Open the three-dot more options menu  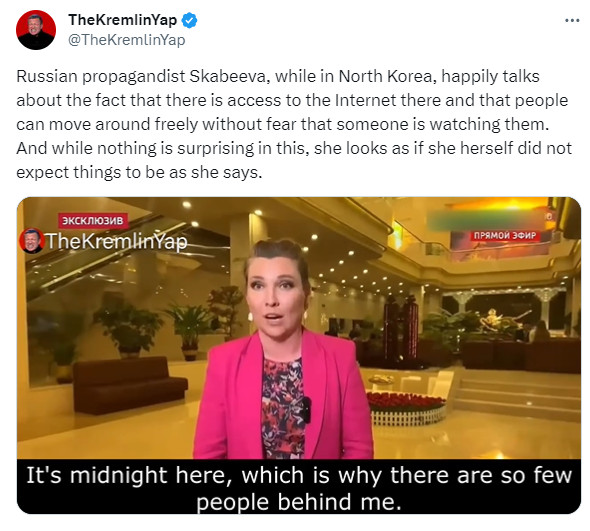point(572,20)
